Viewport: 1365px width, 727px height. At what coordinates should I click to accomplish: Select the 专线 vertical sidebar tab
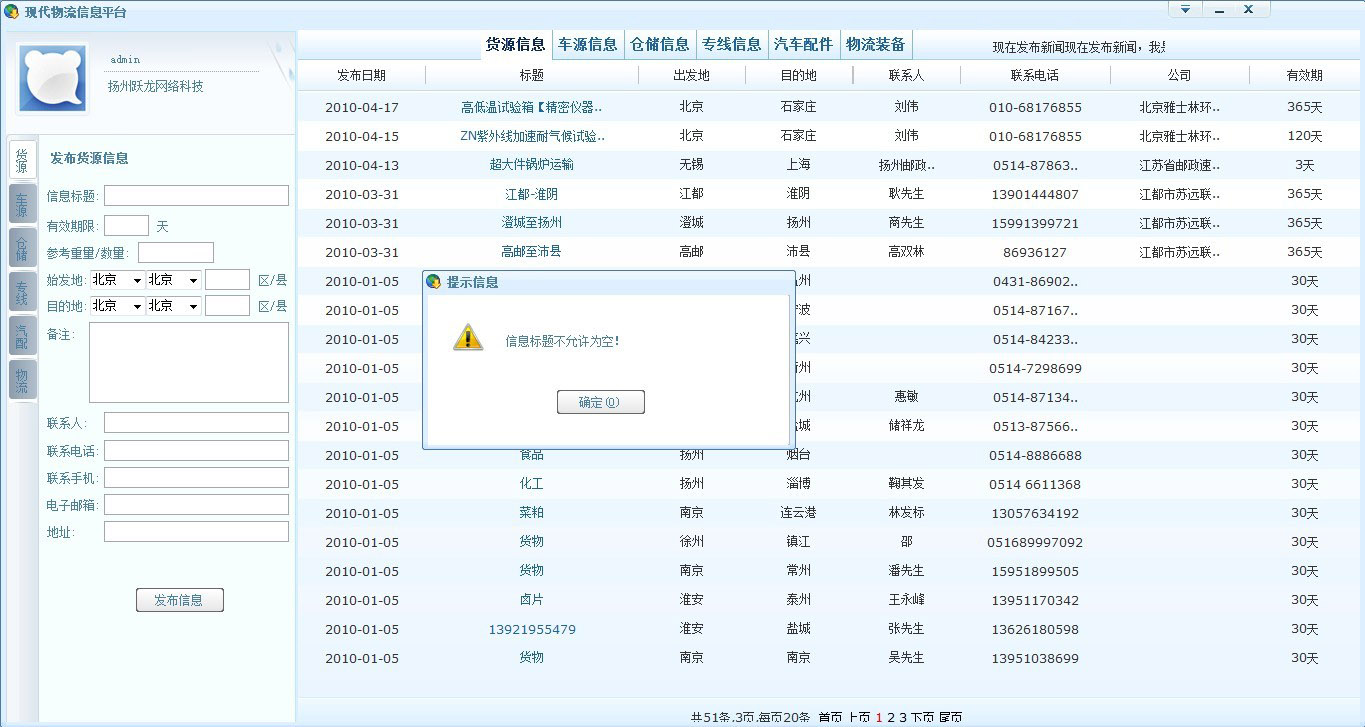[x=22, y=292]
